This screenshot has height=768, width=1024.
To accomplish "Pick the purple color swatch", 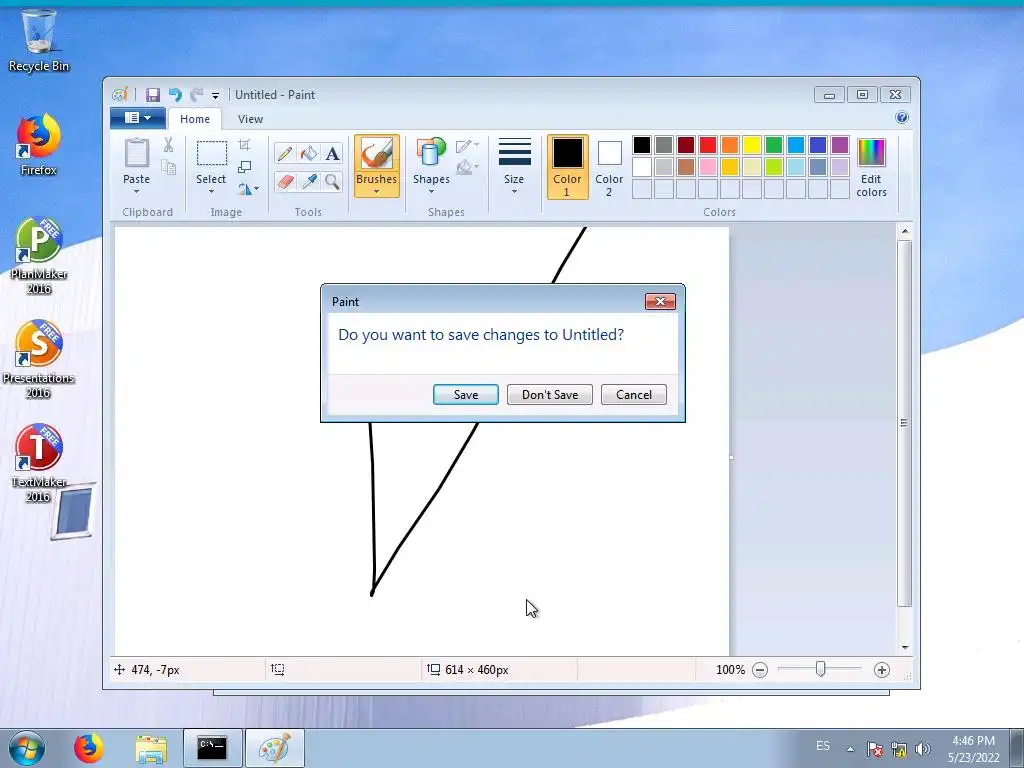I will [x=840, y=145].
